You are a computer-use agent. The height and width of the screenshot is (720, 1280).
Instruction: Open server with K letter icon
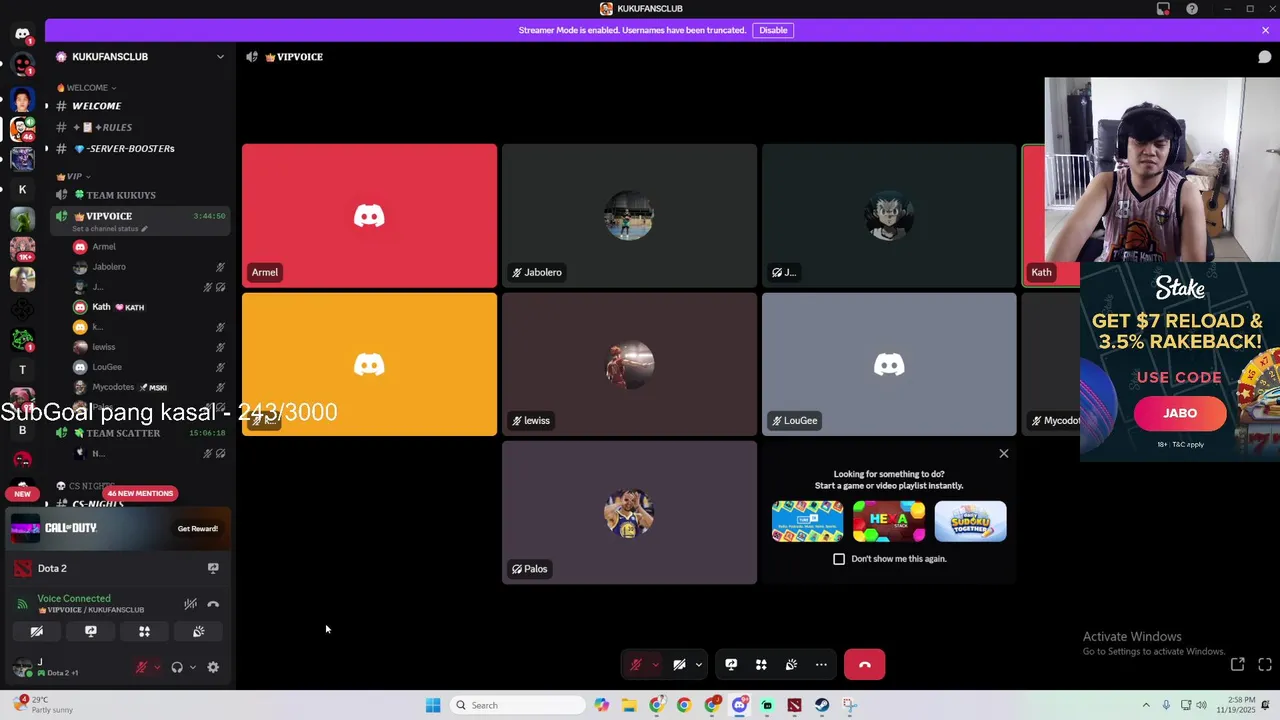(22, 189)
